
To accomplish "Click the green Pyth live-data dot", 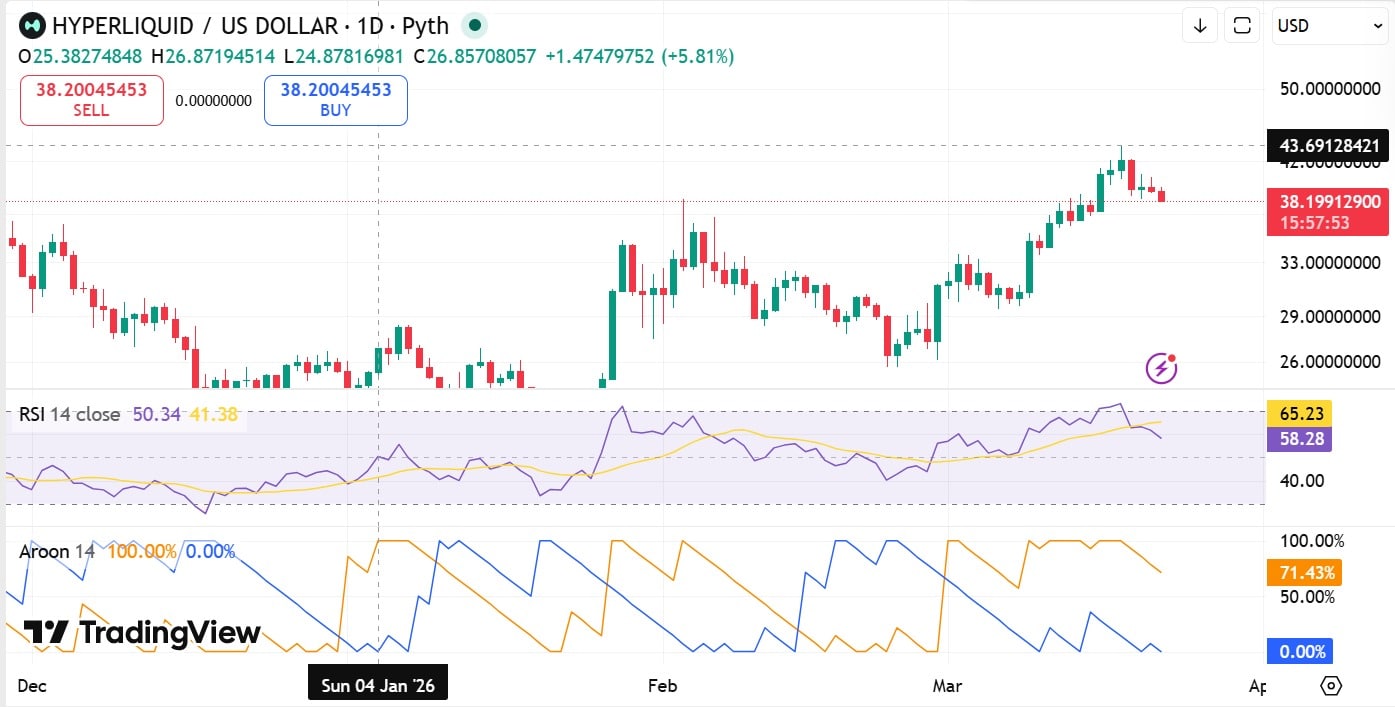I will click(474, 25).
